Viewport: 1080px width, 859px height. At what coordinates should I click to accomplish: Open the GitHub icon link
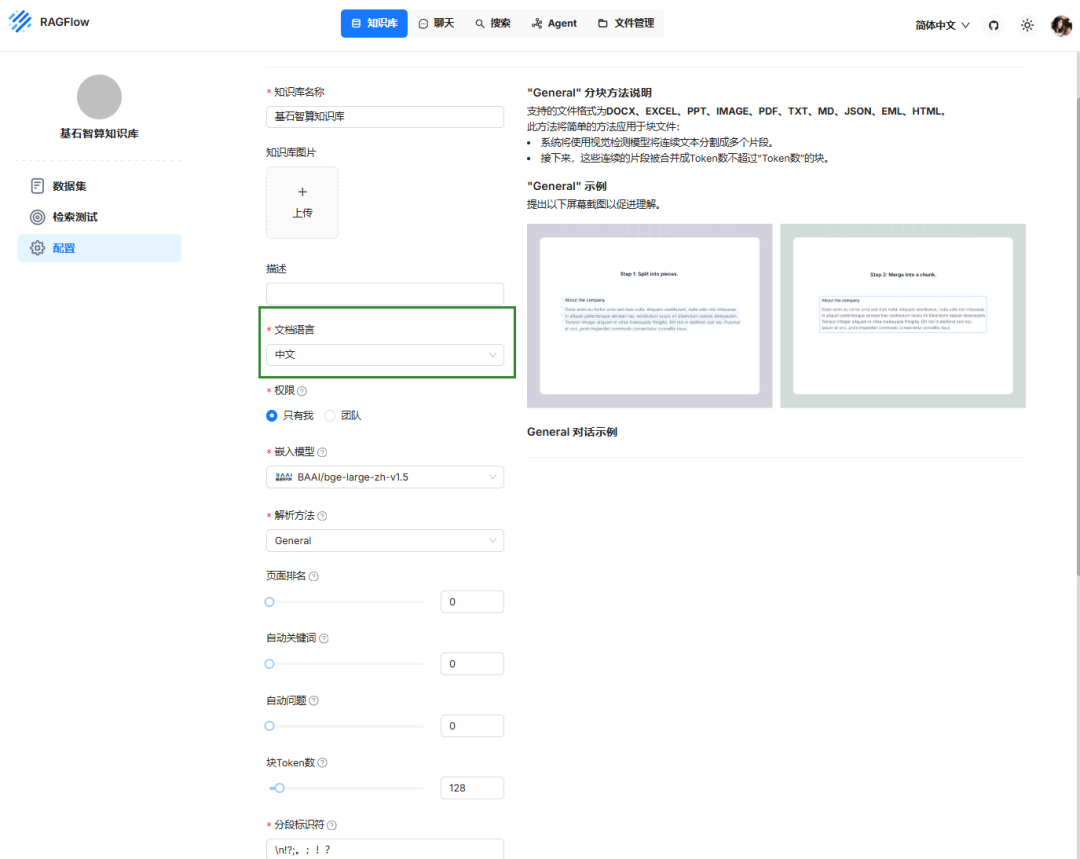pos(993,25)
